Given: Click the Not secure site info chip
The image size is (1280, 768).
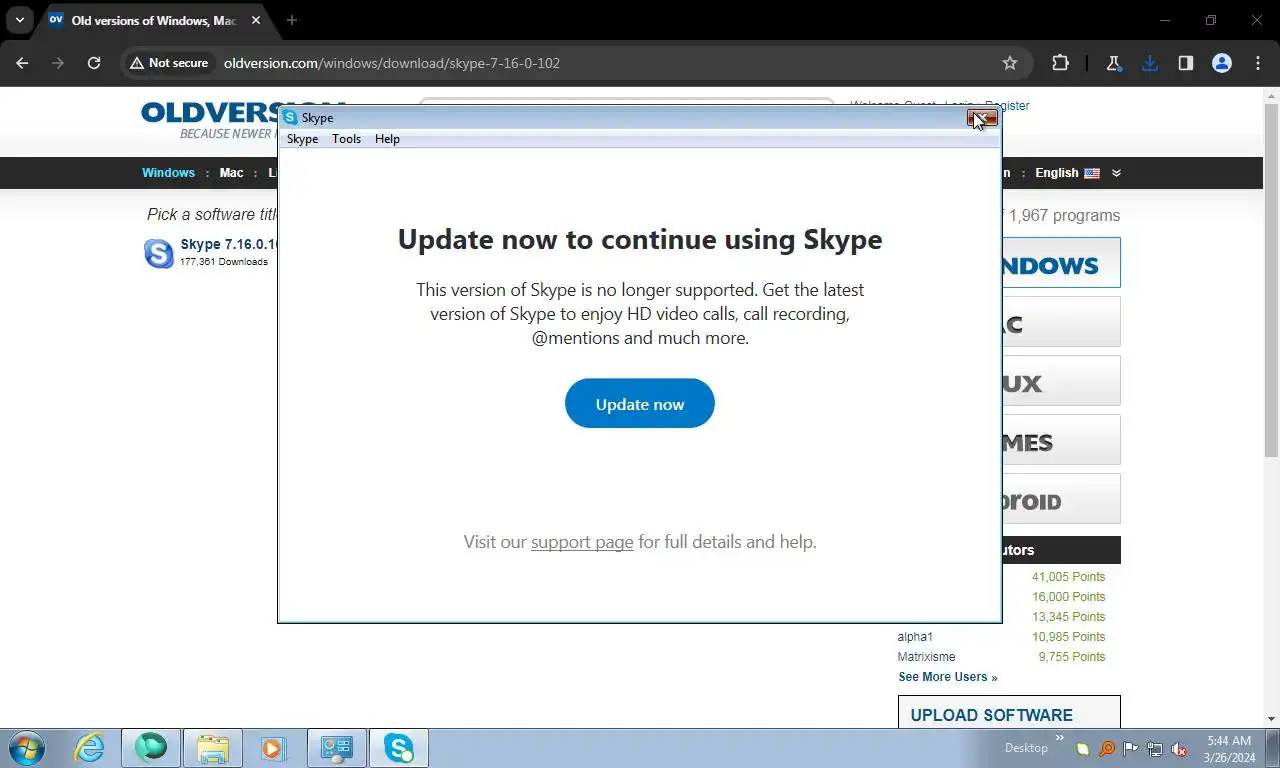Looking at the screenshot, I should [169, 63].
